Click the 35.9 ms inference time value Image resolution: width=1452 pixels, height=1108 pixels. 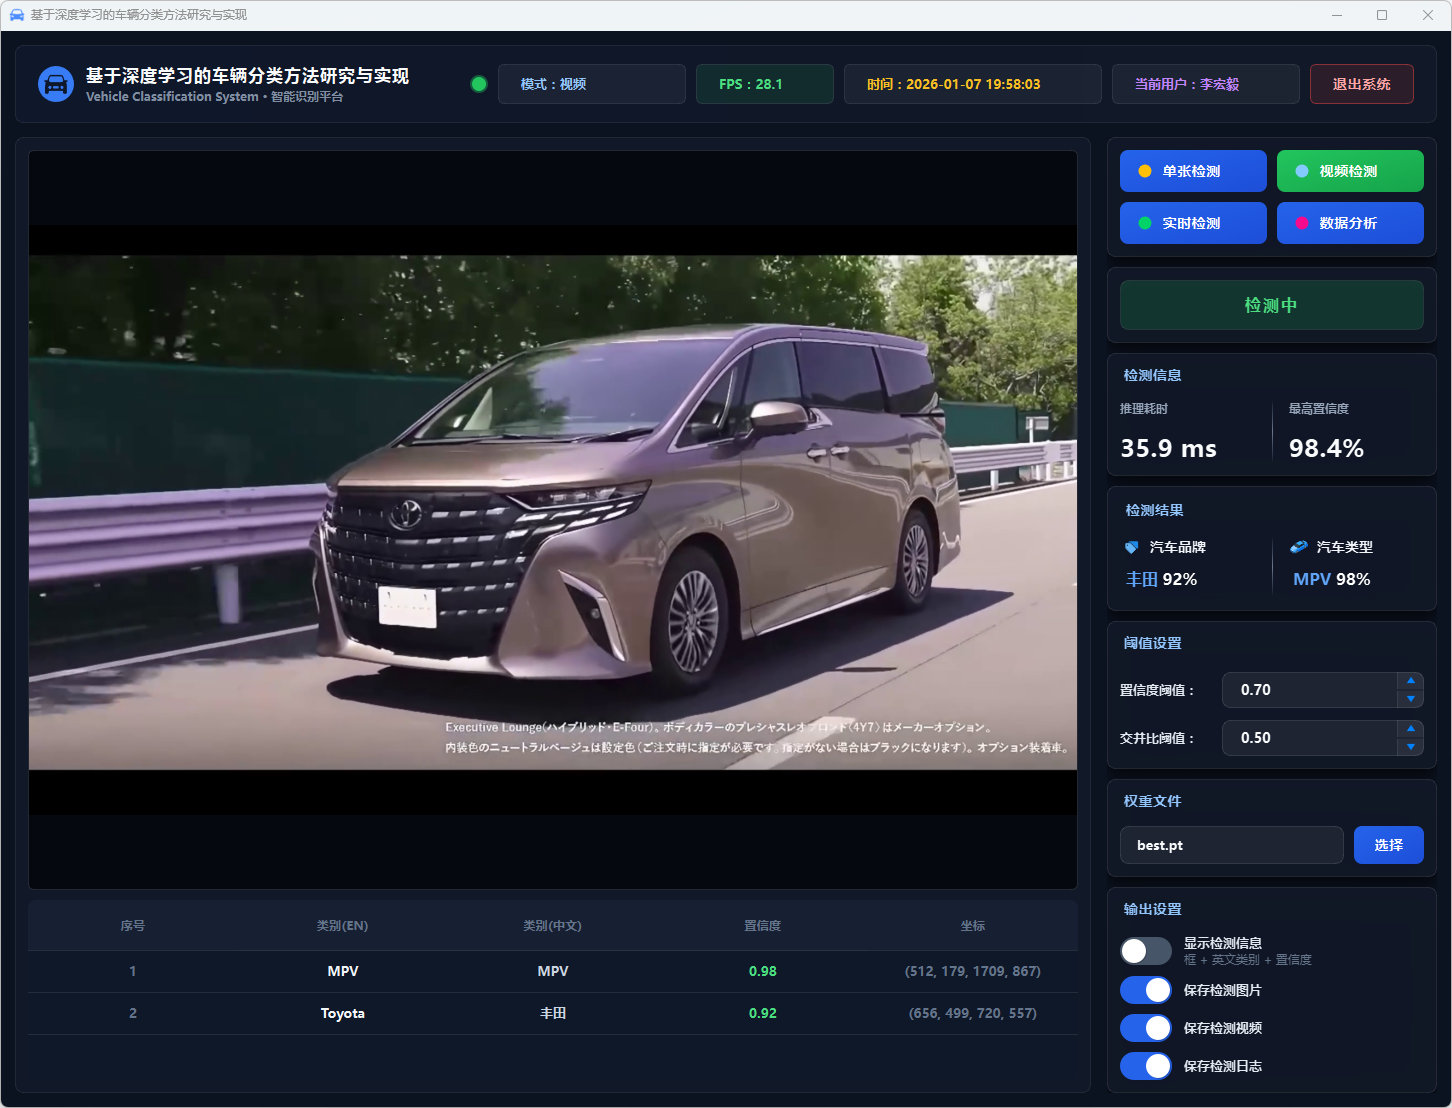pyautogui.click(x=1169, y=448)
